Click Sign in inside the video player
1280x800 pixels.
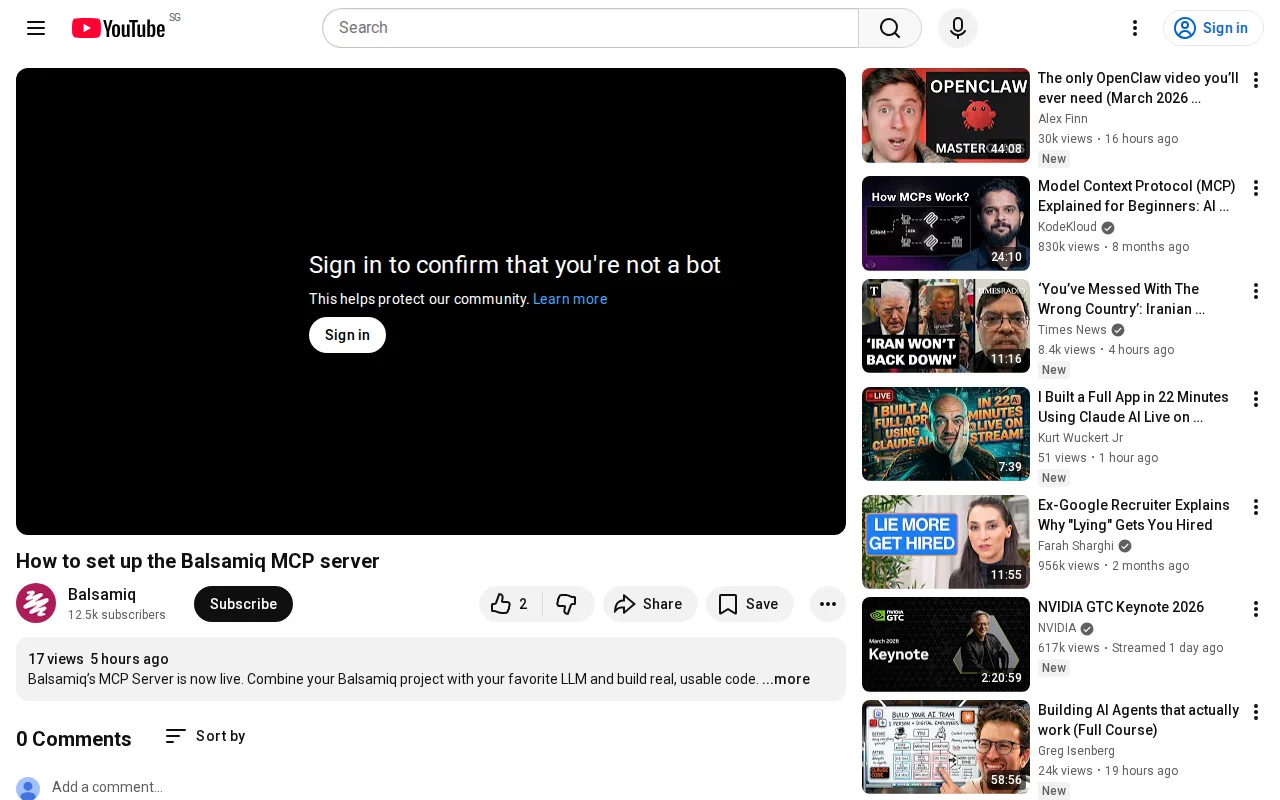pos(347,335)
